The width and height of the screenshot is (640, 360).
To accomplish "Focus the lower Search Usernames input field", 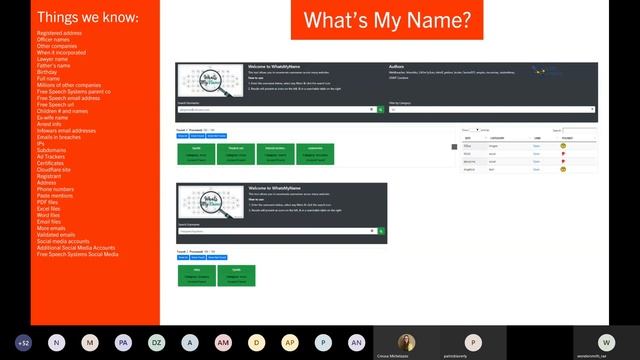I will point(278,231).
